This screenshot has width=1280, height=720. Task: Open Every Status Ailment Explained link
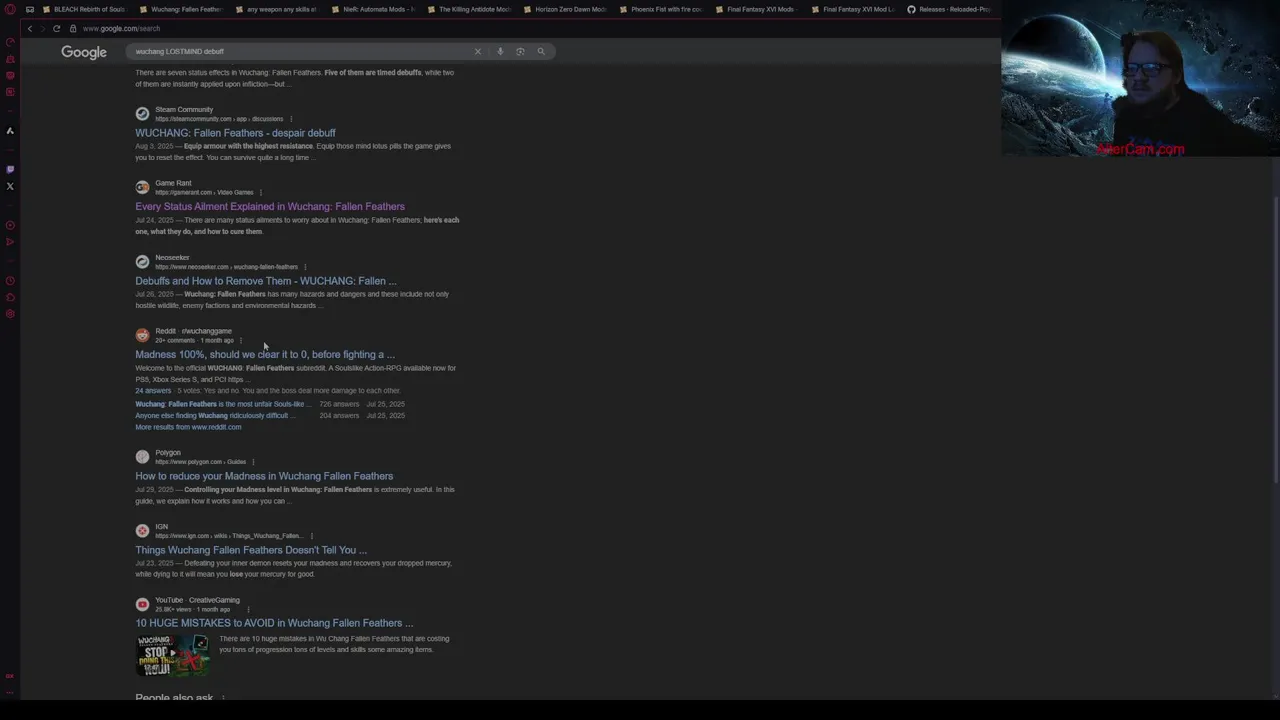click(x=270, y=207)
